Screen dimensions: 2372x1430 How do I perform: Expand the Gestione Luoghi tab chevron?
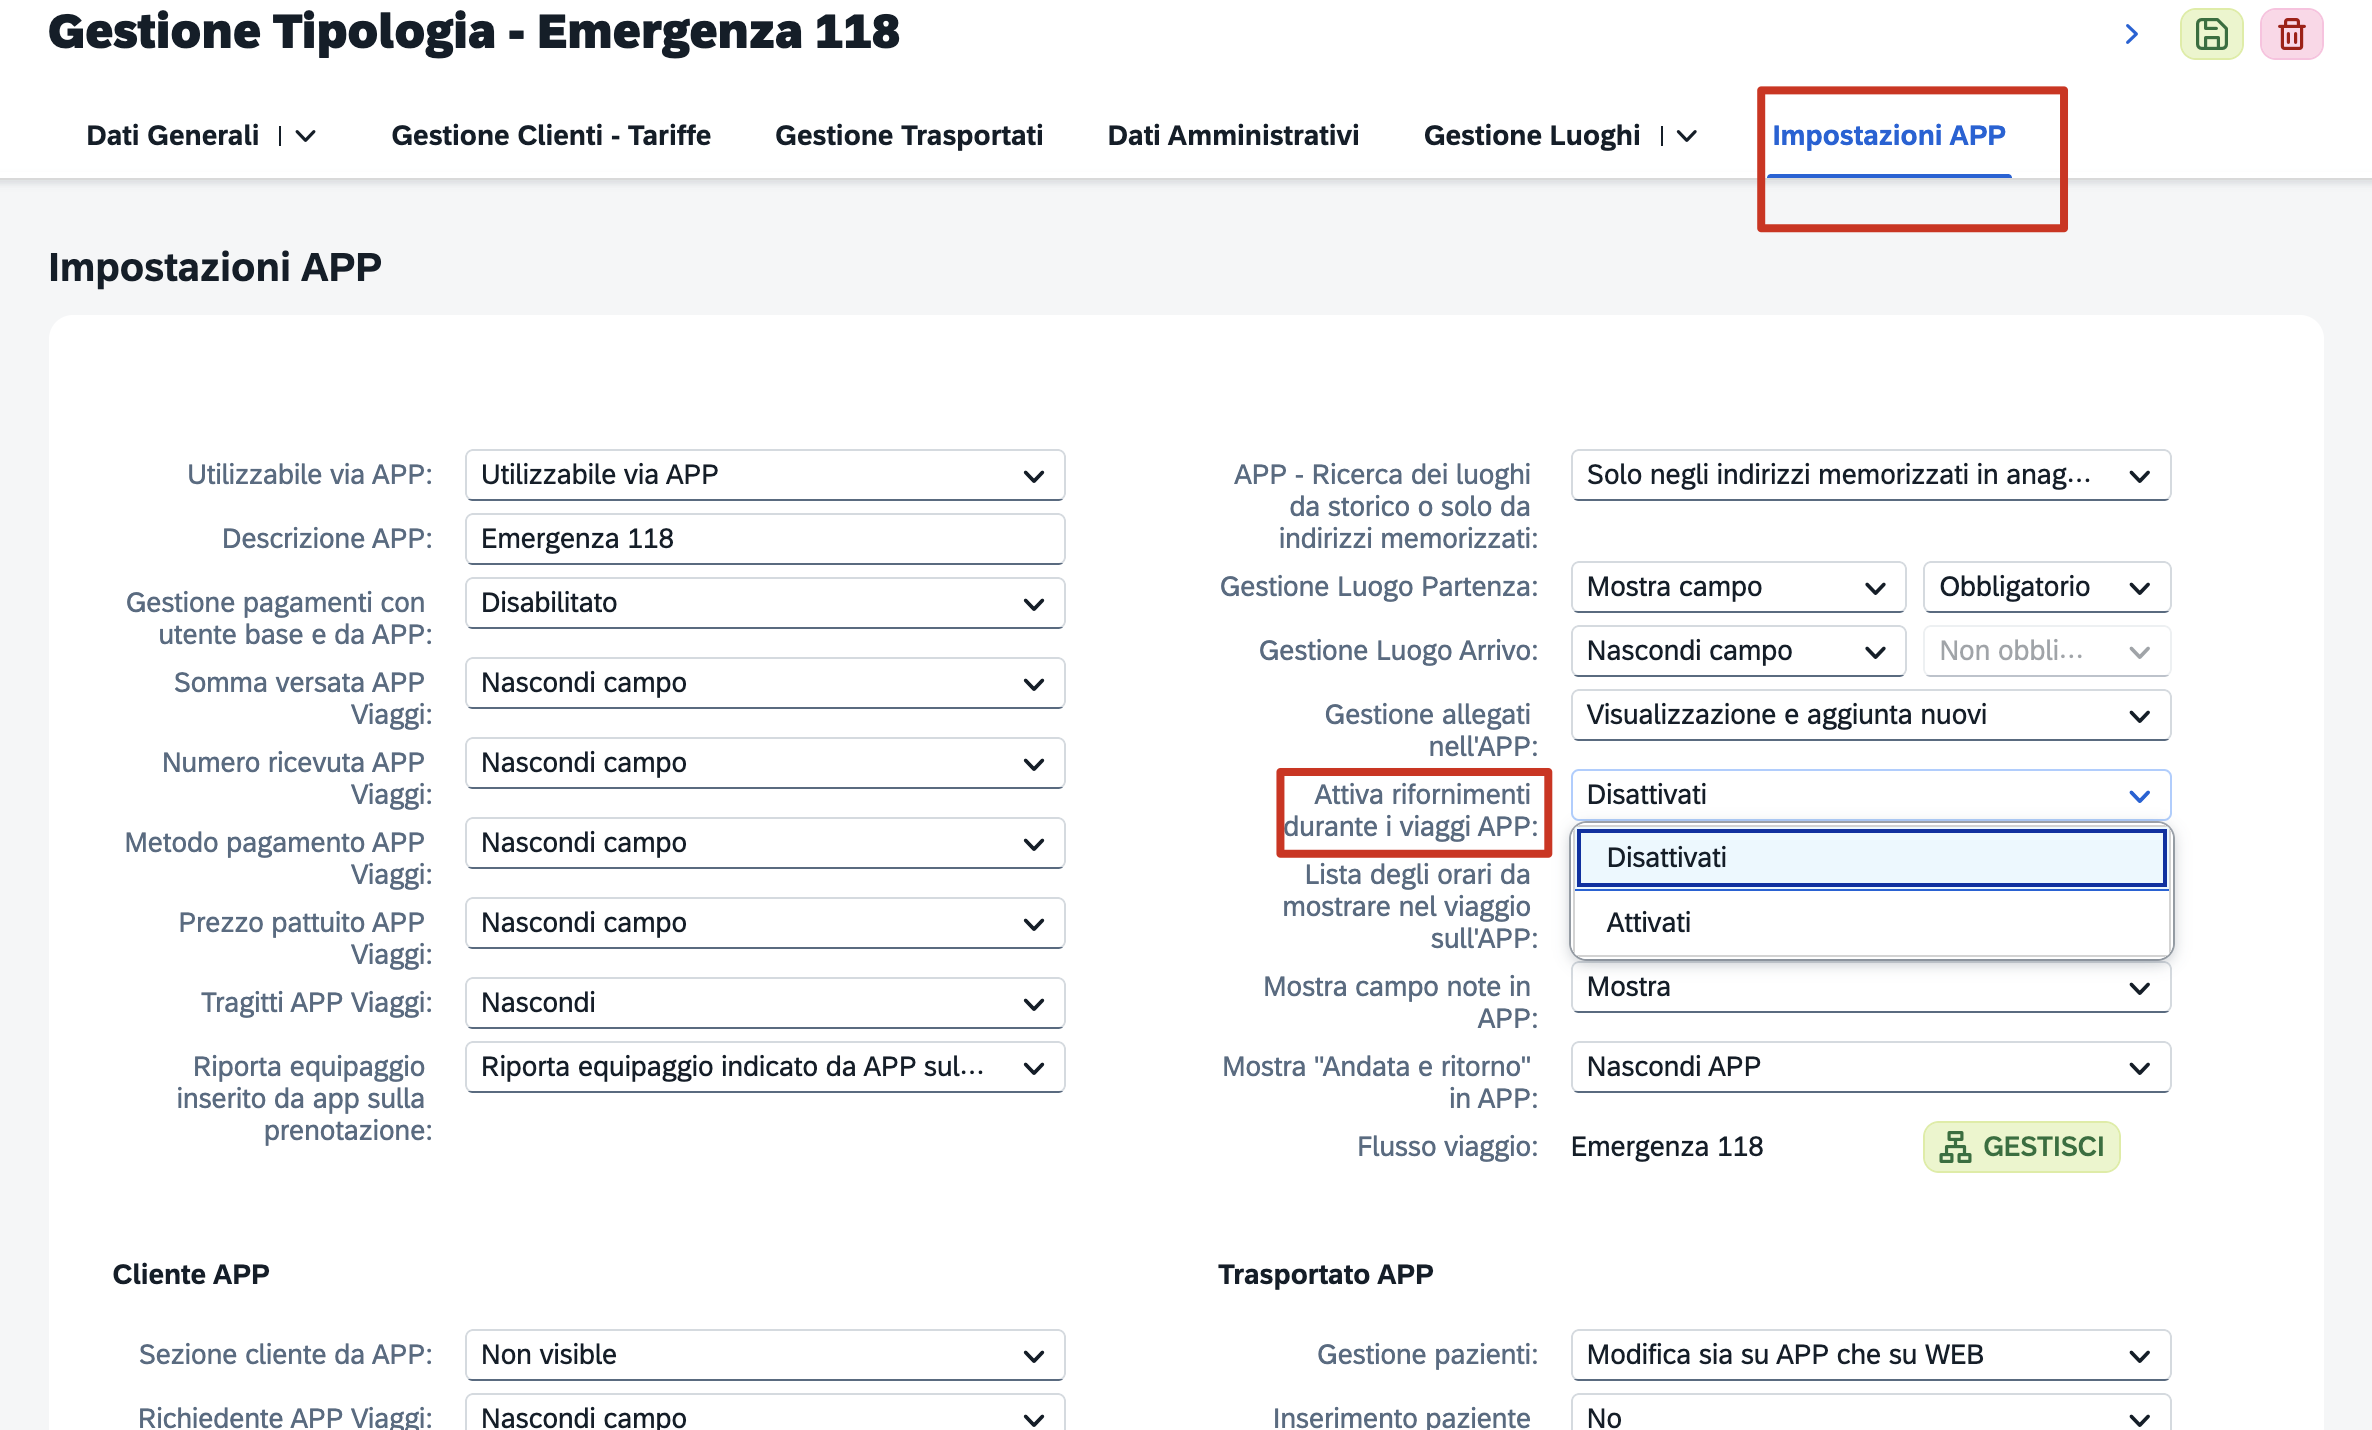tap(1687, 136)
